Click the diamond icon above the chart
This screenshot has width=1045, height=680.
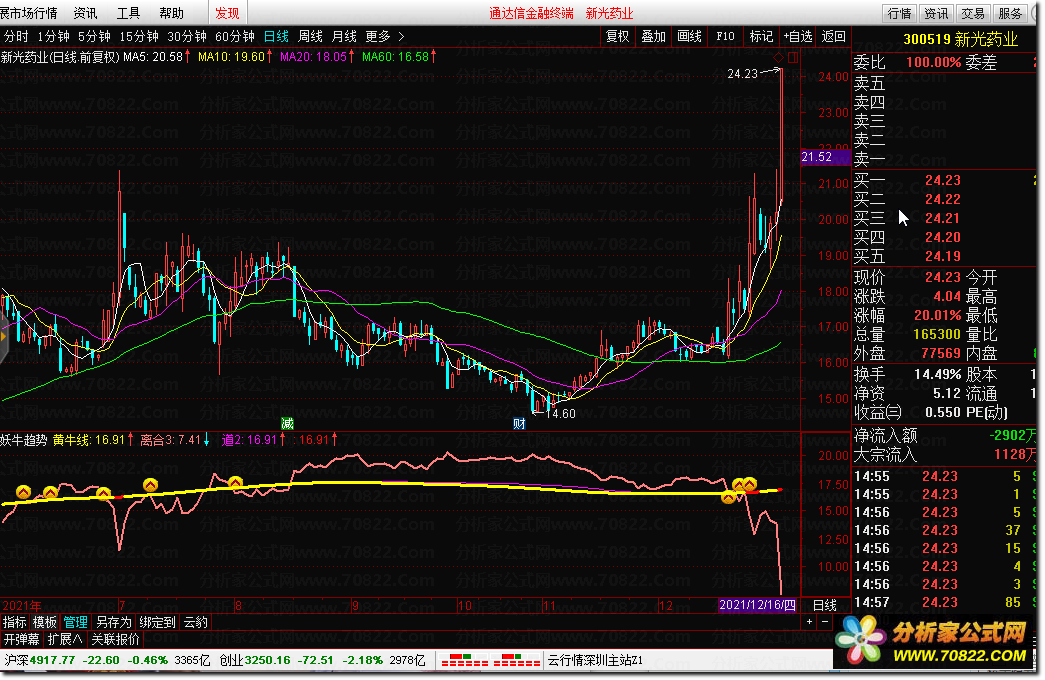tap(778, 57)
